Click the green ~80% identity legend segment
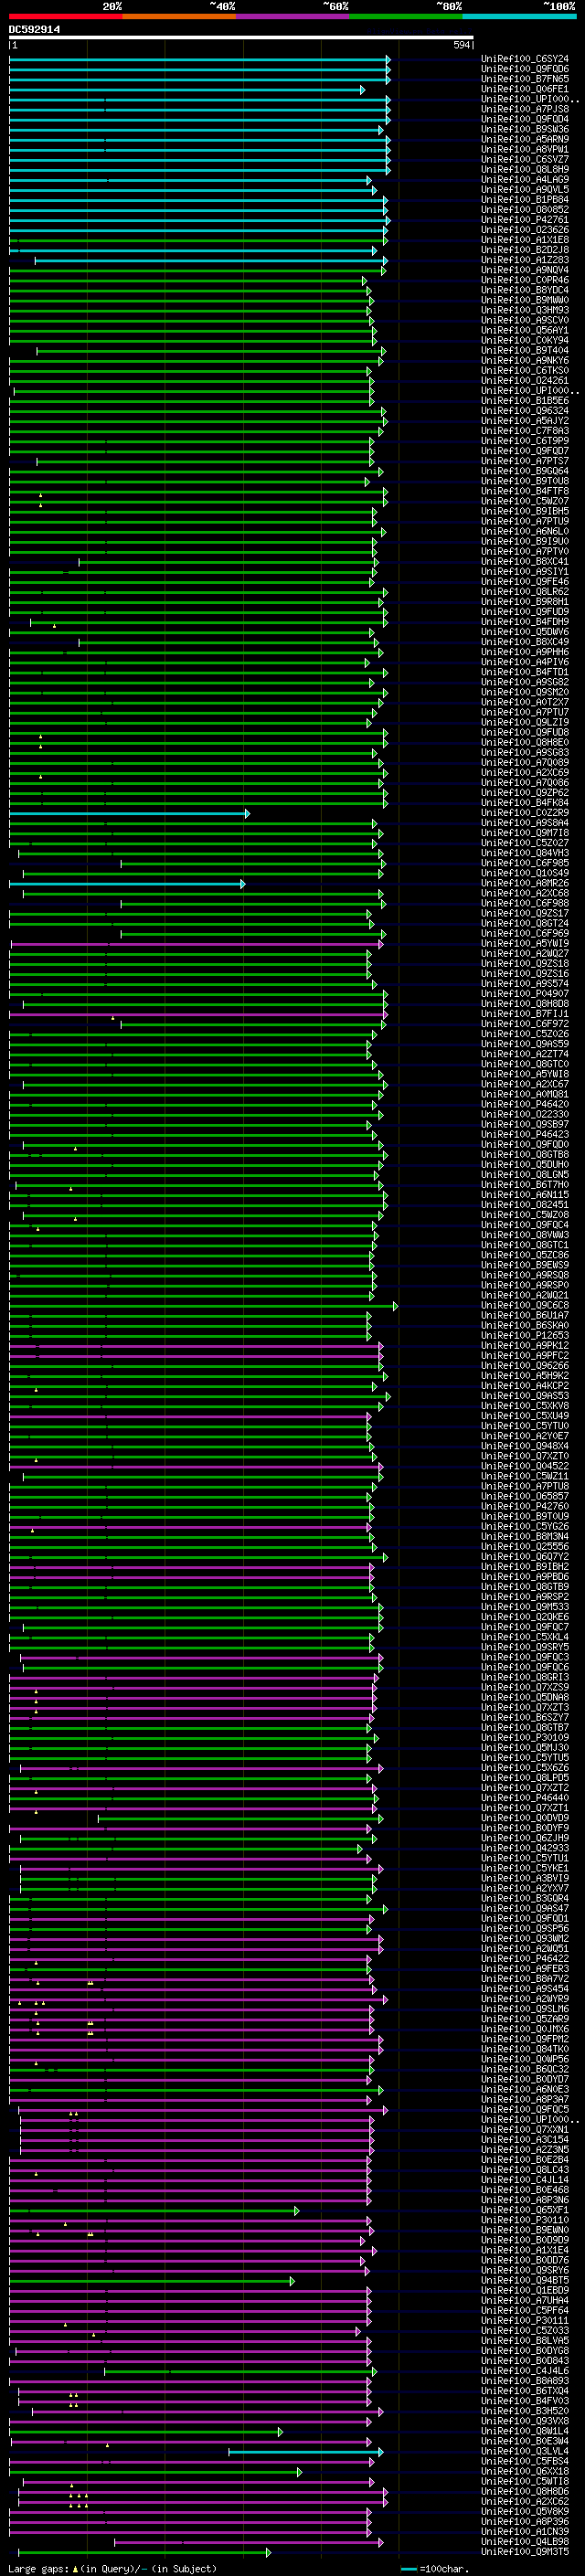The image size is (585, 2576). coord(405,16)
